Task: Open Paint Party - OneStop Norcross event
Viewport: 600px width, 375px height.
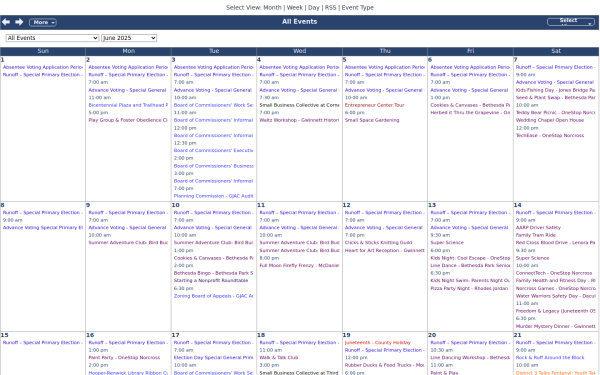Action: pos(124,357)
